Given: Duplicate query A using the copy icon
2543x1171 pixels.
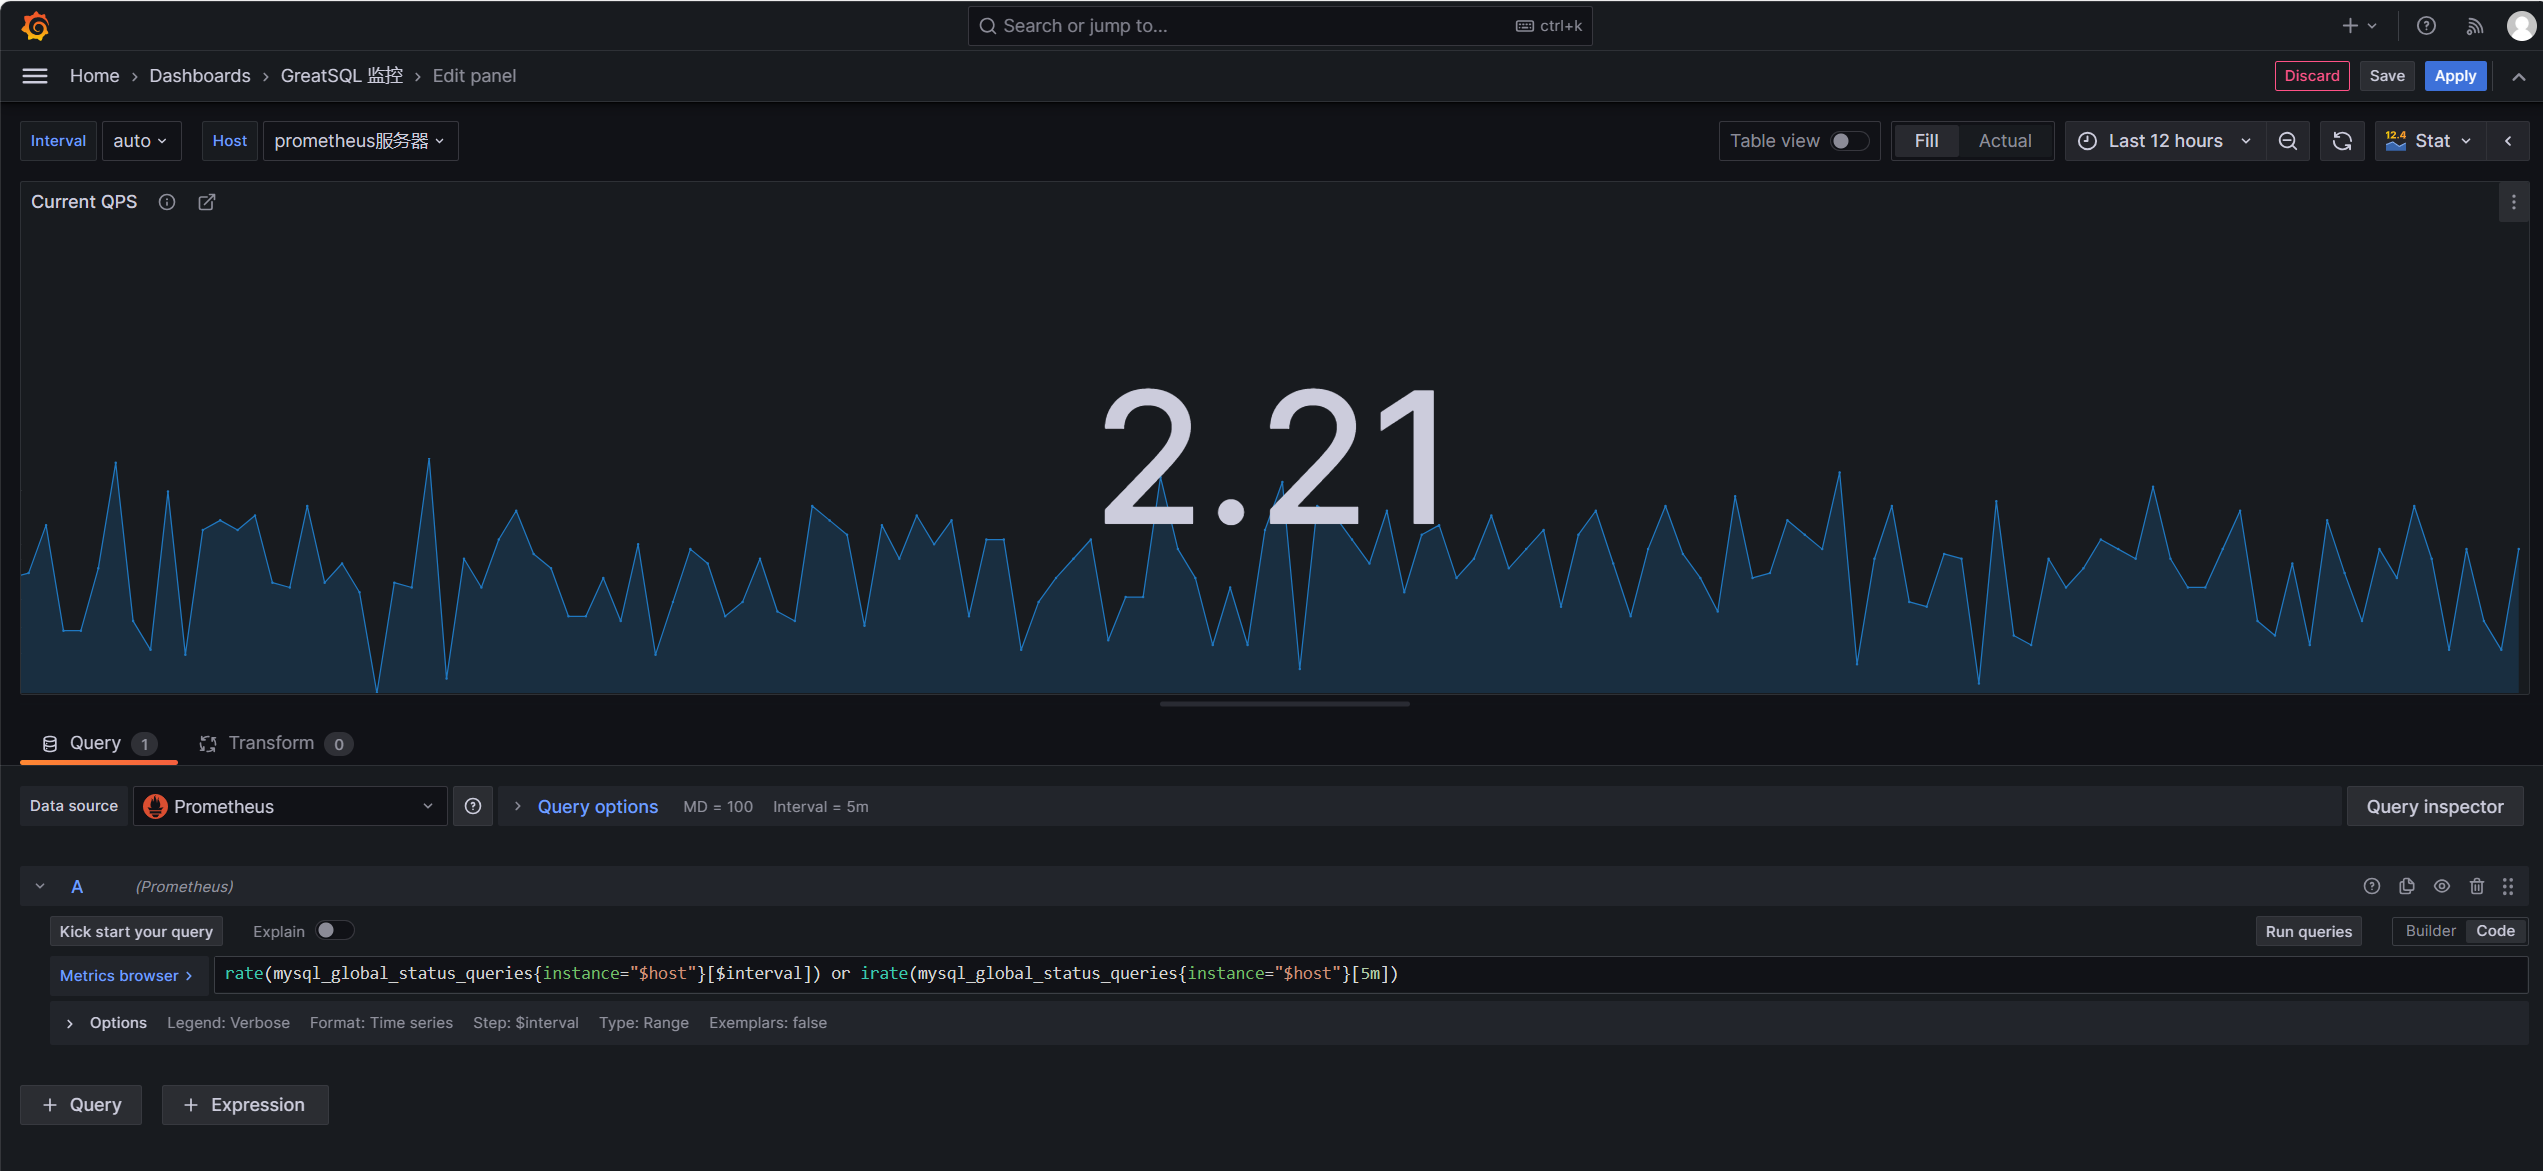Looking at the screenshot, I should (x=2407, y=886).
